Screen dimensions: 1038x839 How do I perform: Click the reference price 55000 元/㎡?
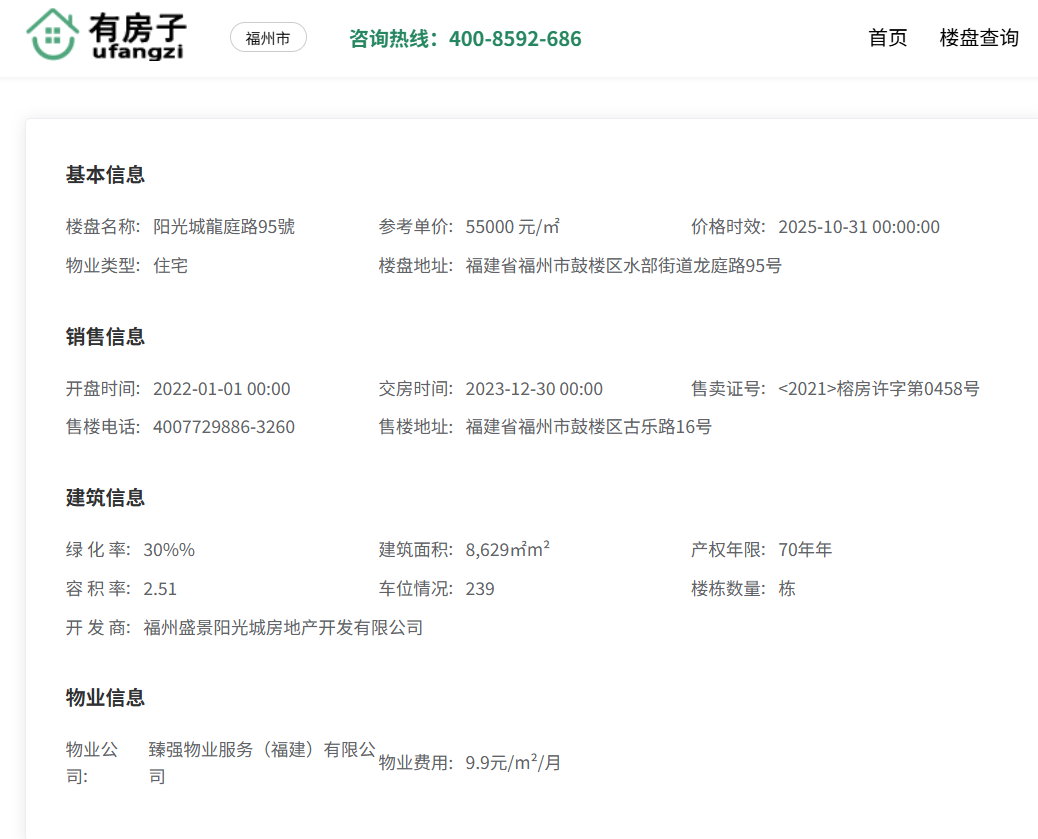512,227
